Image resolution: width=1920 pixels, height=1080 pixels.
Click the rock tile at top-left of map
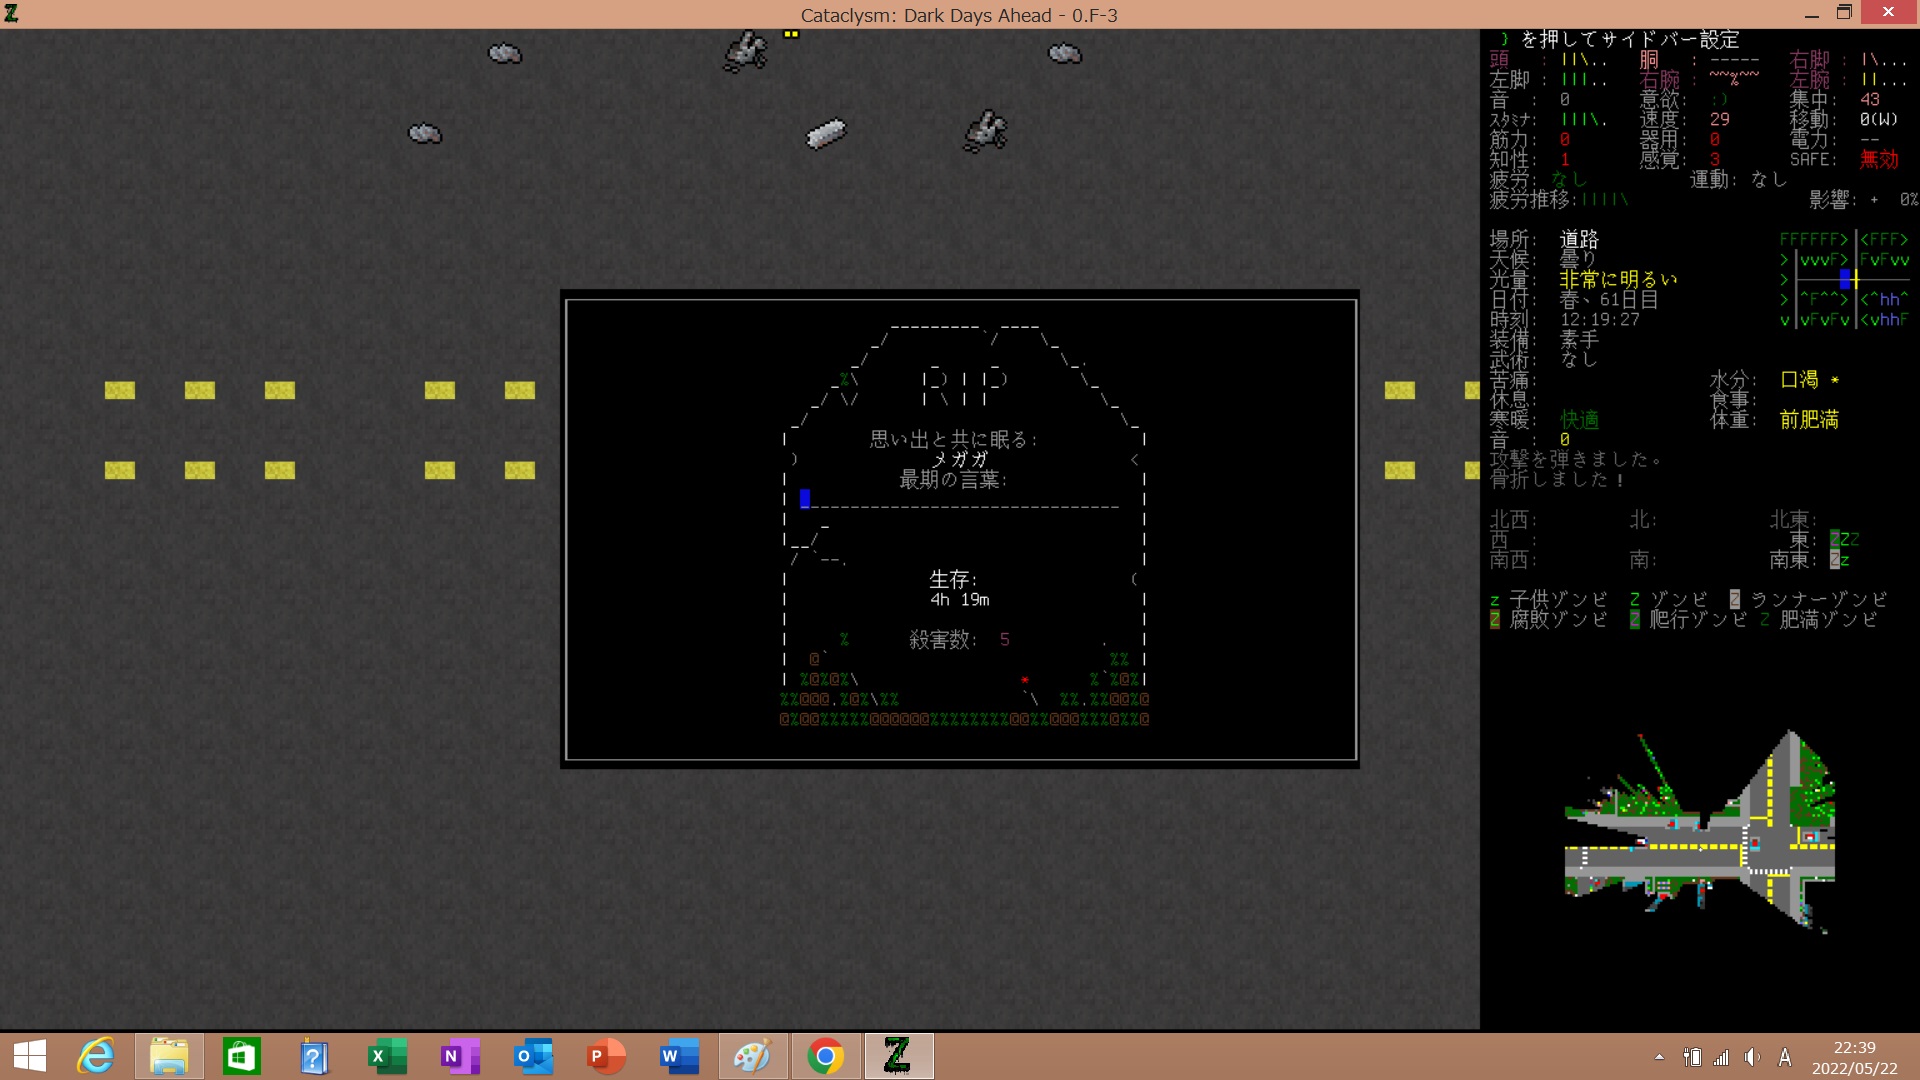(x=504, y=53)
